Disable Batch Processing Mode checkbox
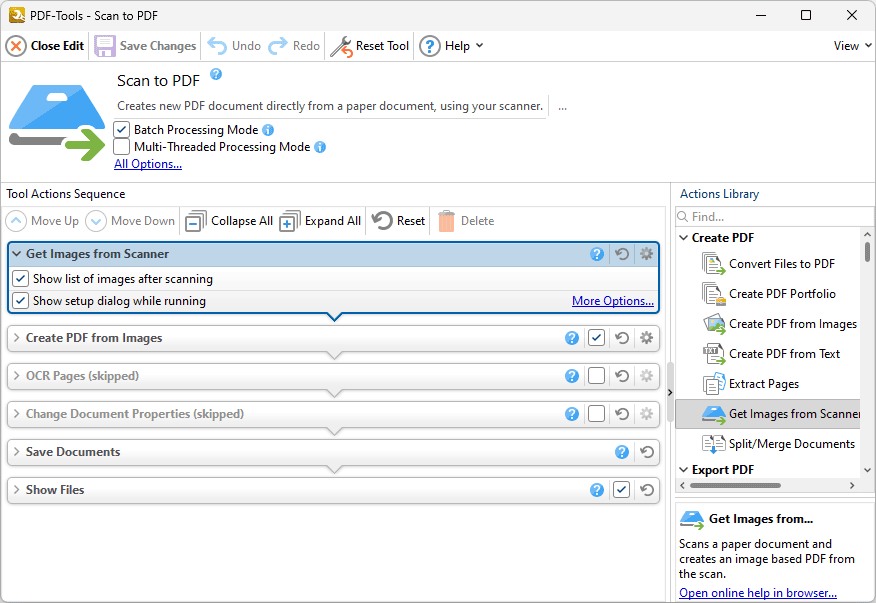The height and width of the screenshot is (603, 876). click(x=121, y=130)
